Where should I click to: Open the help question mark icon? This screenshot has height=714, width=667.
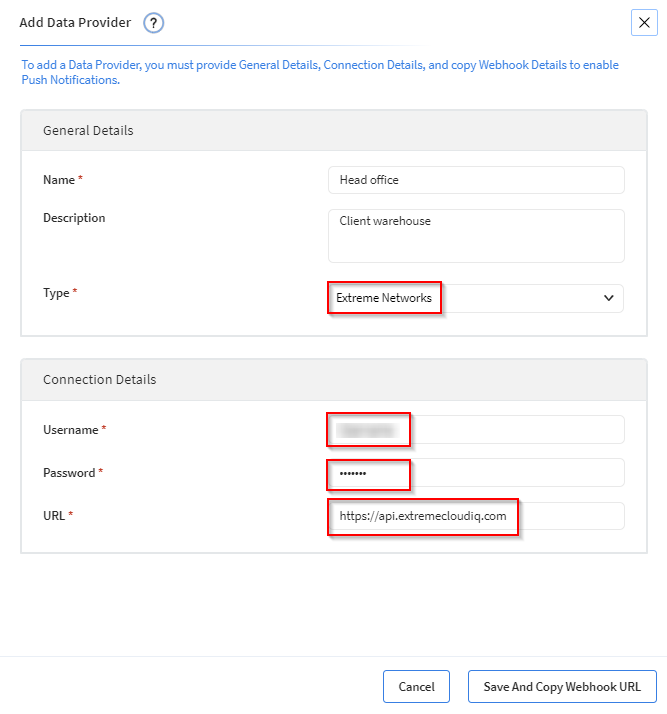(x=153, y=23)
